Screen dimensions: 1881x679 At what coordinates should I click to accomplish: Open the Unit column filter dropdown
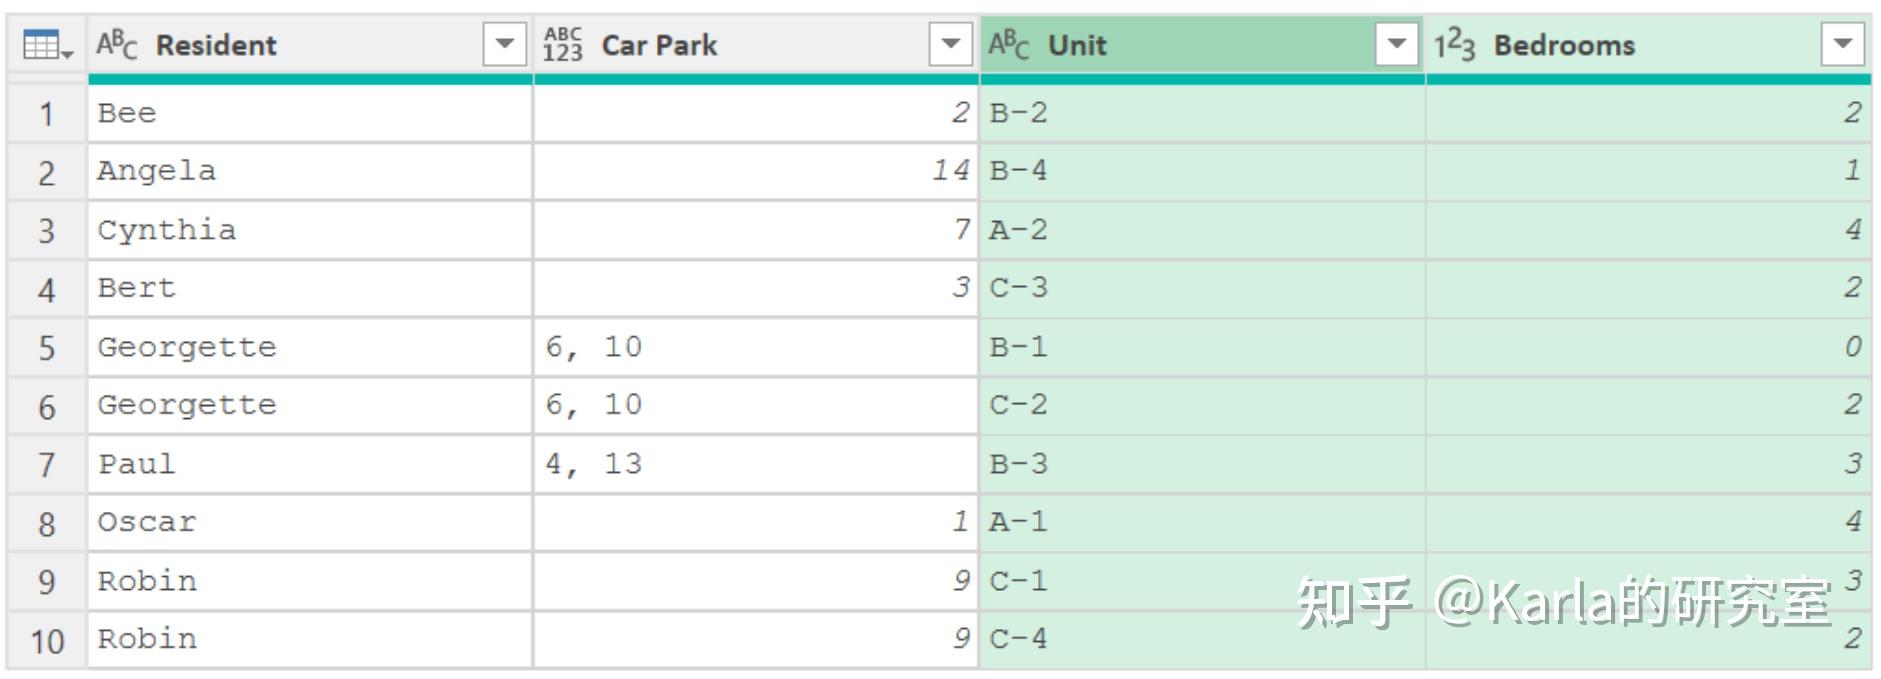click(1397, 44)
